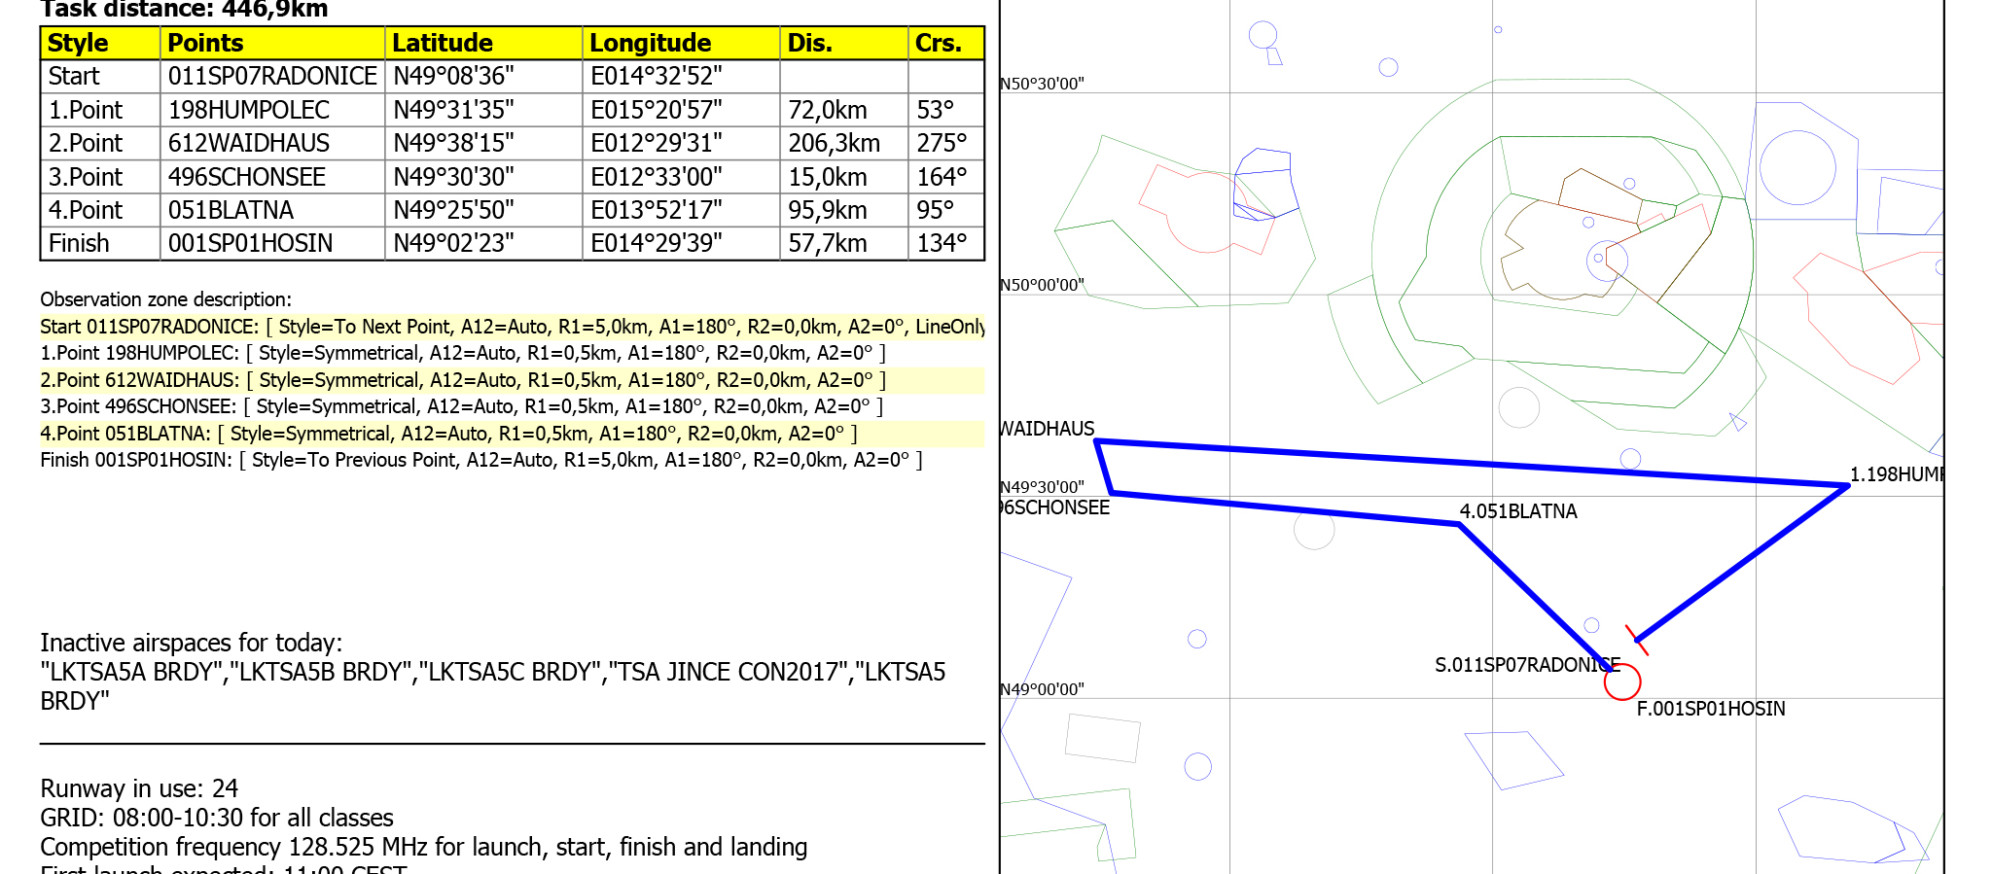Screen dimensions: 1992x874
Task: Click the 4.051BLATNA label on map
Action: [x=1517, y=511]
